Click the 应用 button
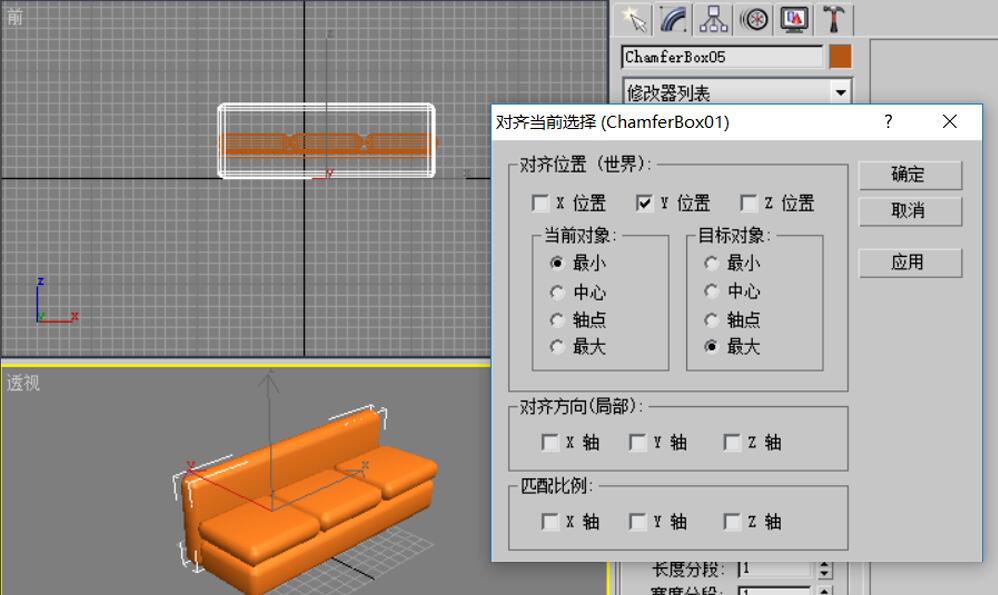998x595 pixels. click(909, 262)
